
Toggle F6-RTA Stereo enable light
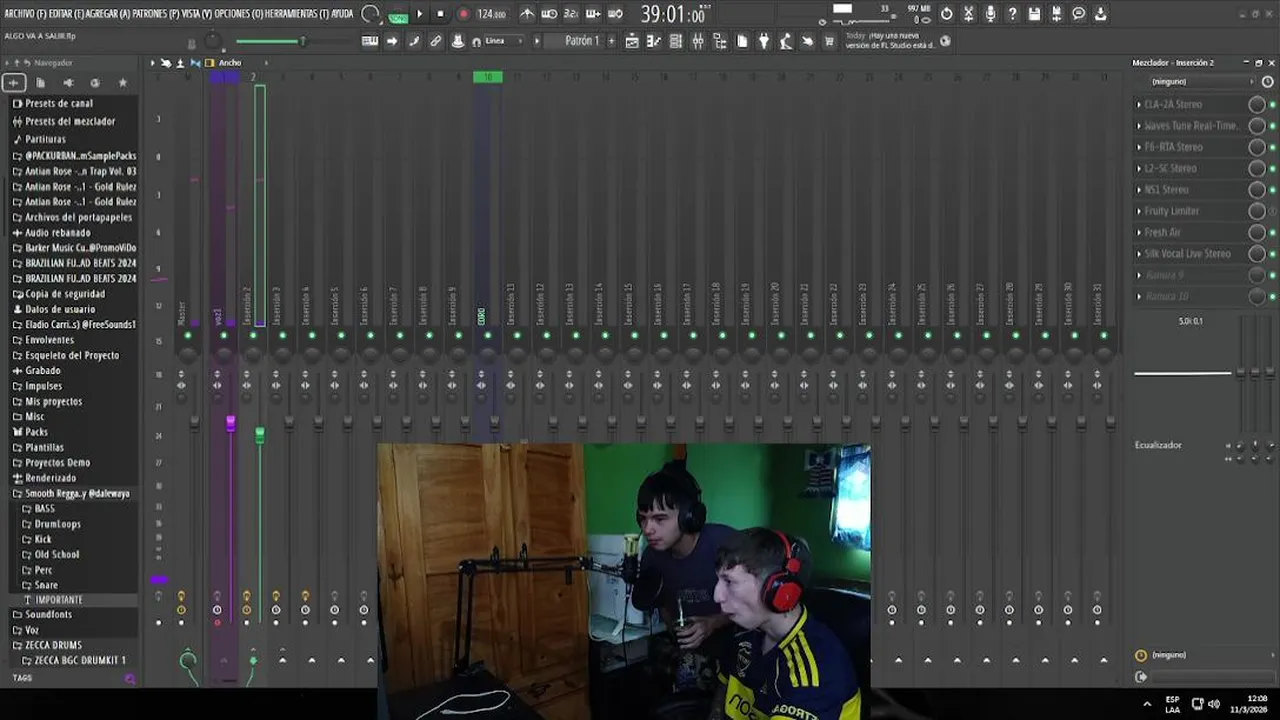coord(1272,147)
